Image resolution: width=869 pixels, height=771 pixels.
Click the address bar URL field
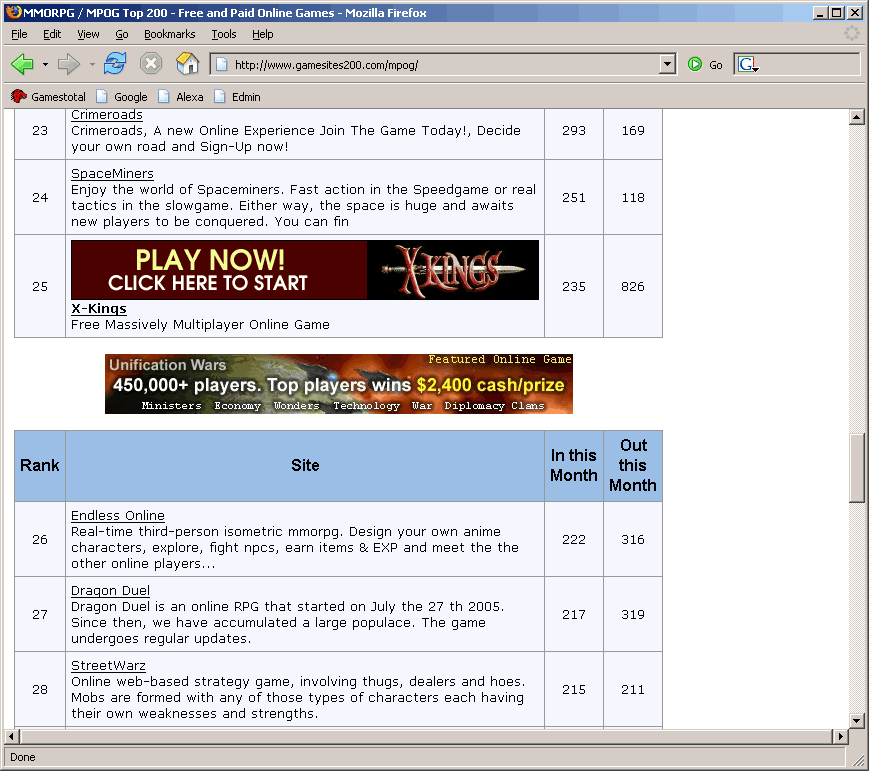point(440,65)
